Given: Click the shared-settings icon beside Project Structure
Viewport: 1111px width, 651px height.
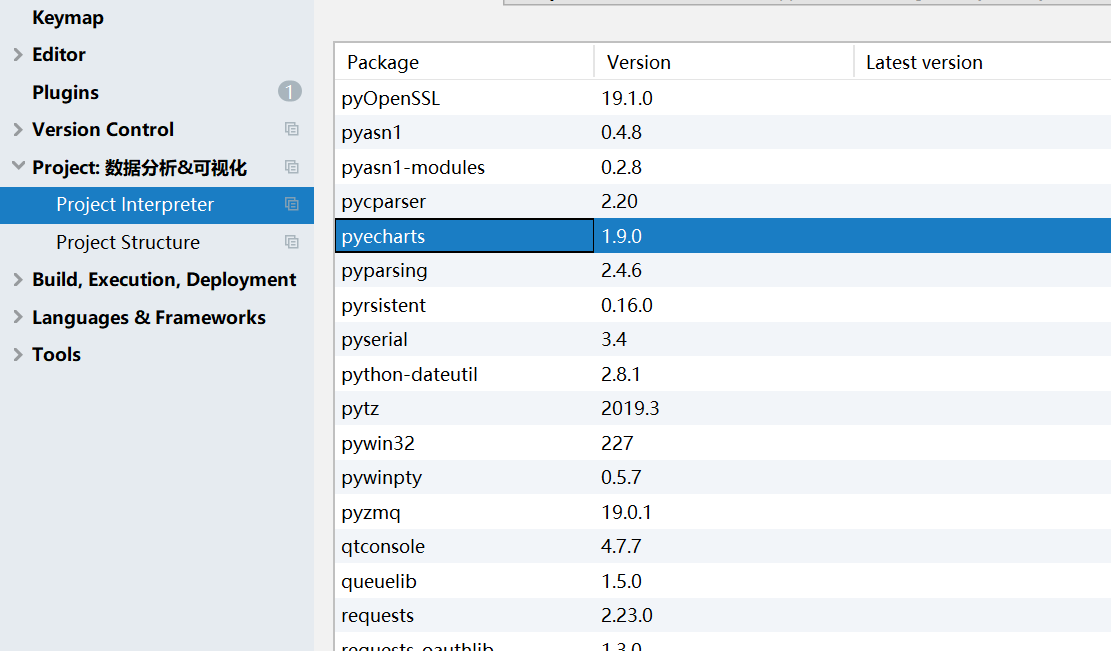Looking at the screenshot, I should 291,241.
